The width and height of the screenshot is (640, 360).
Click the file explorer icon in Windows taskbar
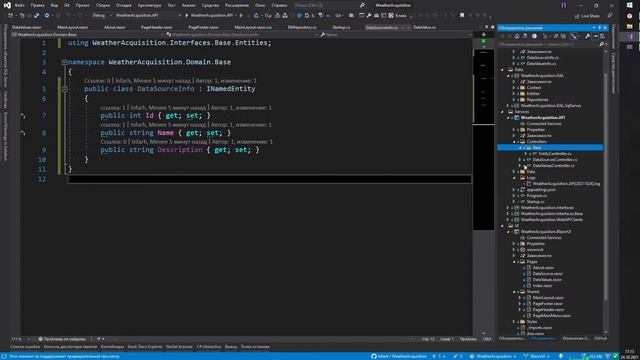pos(629,26)
